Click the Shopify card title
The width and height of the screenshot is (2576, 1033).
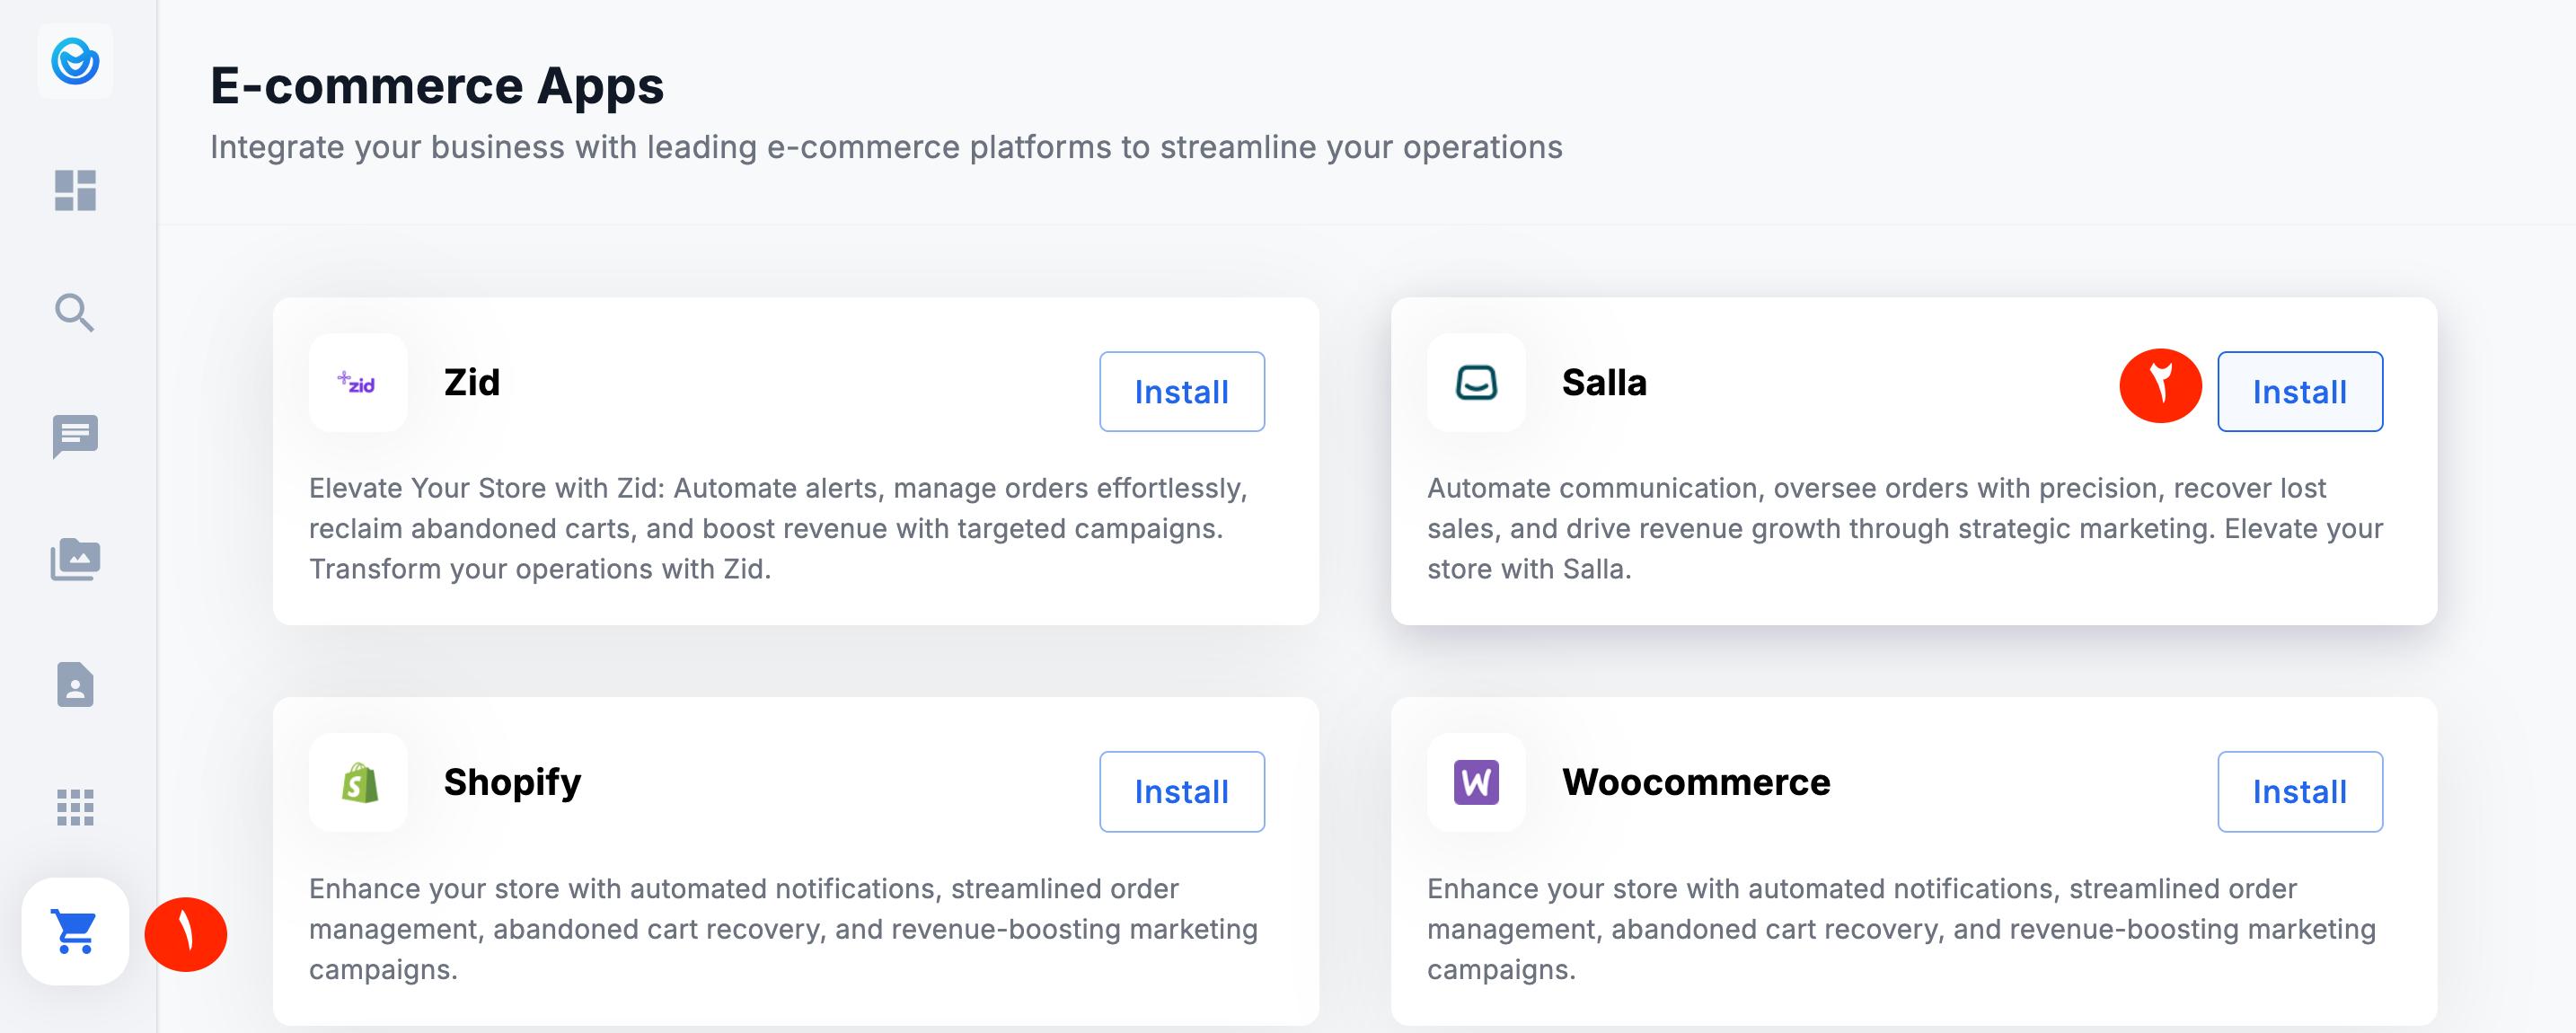512,783
